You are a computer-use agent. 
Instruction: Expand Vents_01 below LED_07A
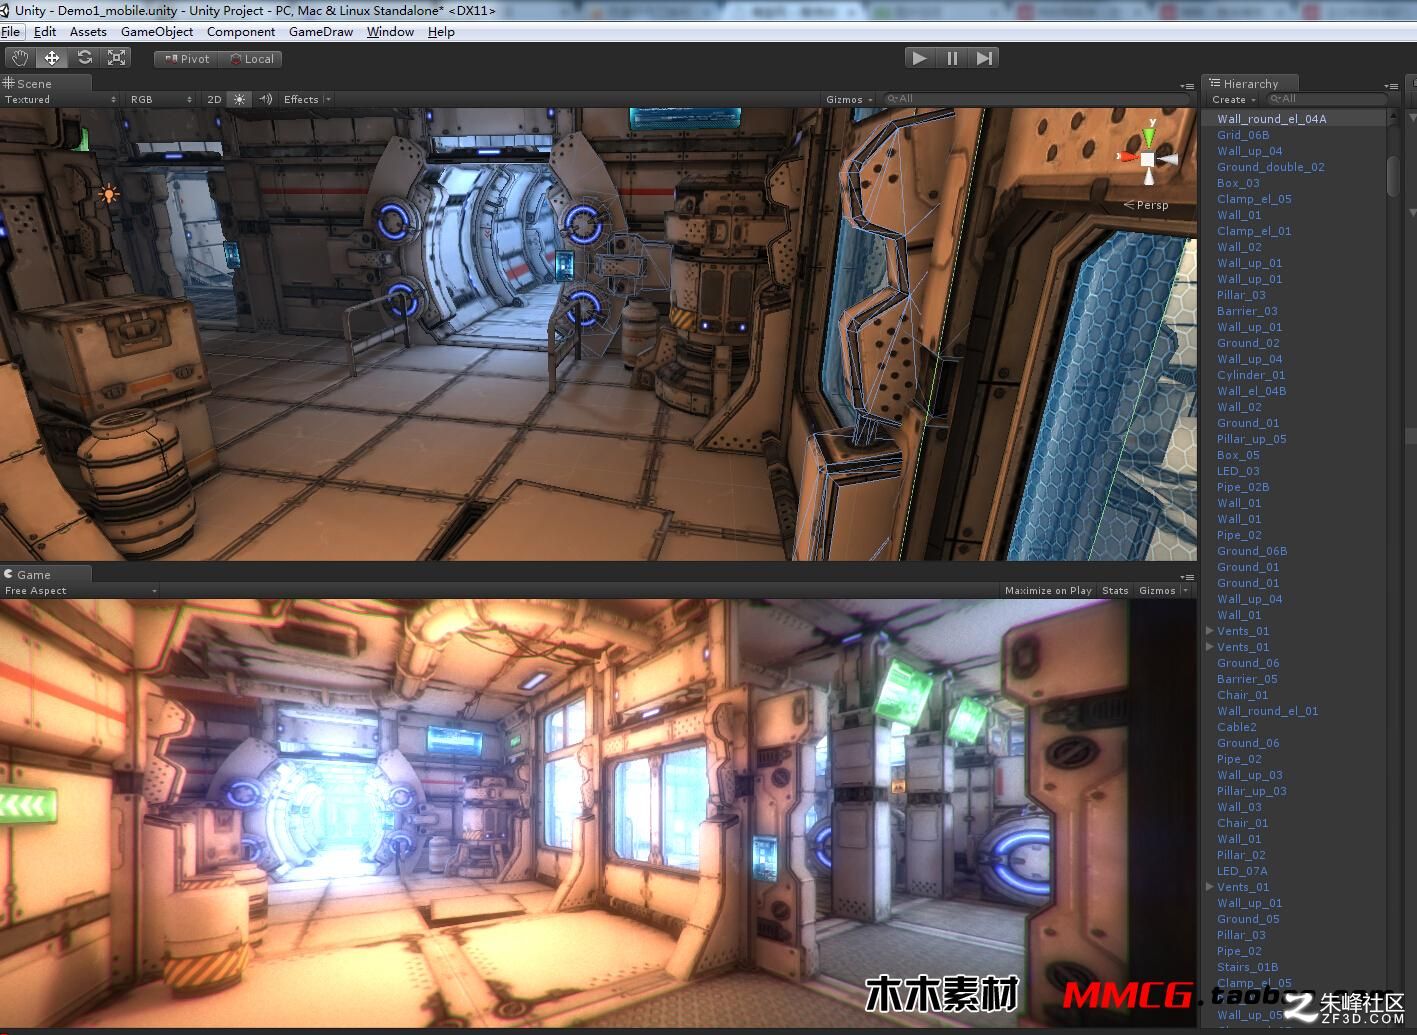(x=1210, y=887)
